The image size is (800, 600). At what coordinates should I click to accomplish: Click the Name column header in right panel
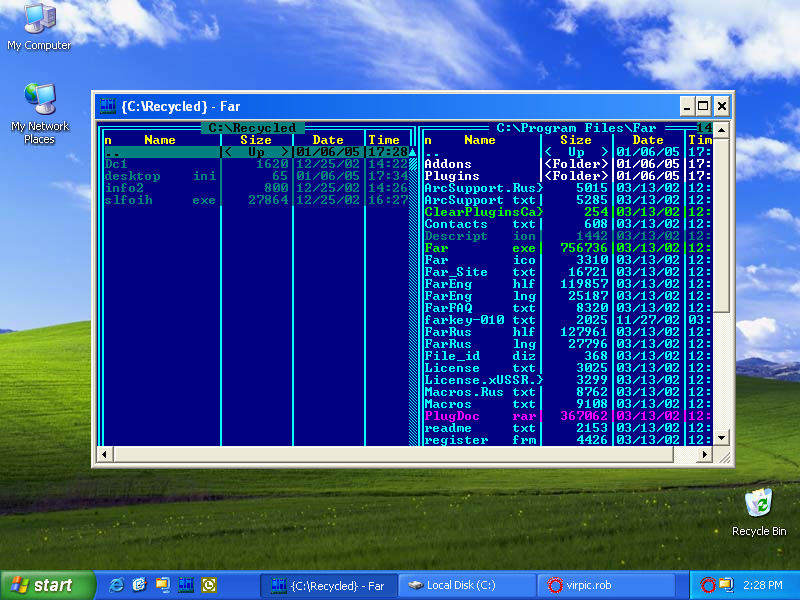pos(480,140)
